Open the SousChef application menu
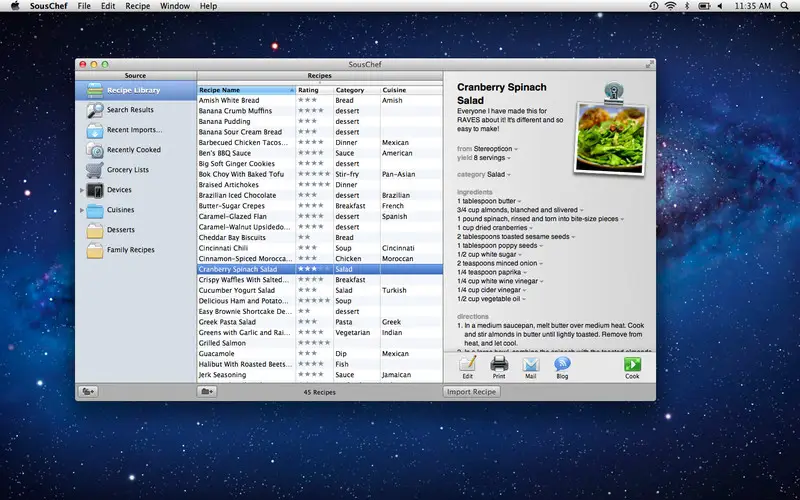This screenshot has width=800, height=500. pos(48,6)
